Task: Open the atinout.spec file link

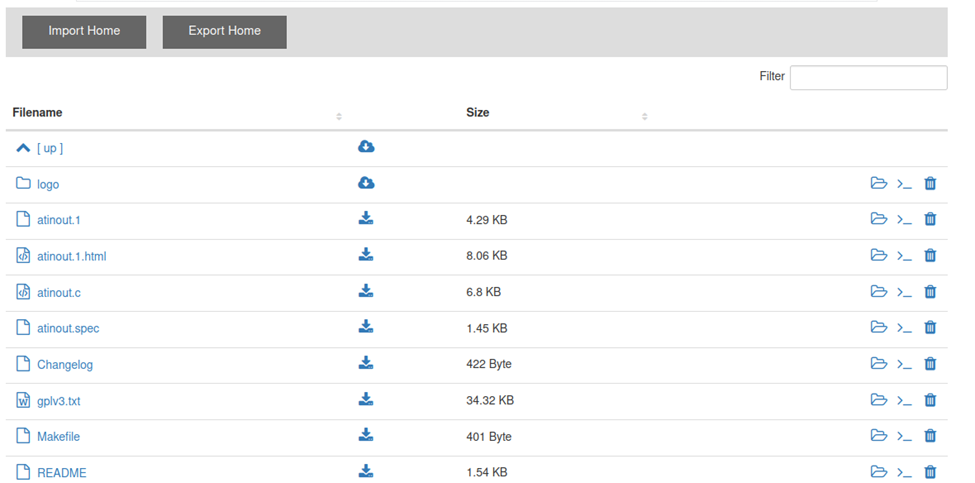Action: [68, 328]
